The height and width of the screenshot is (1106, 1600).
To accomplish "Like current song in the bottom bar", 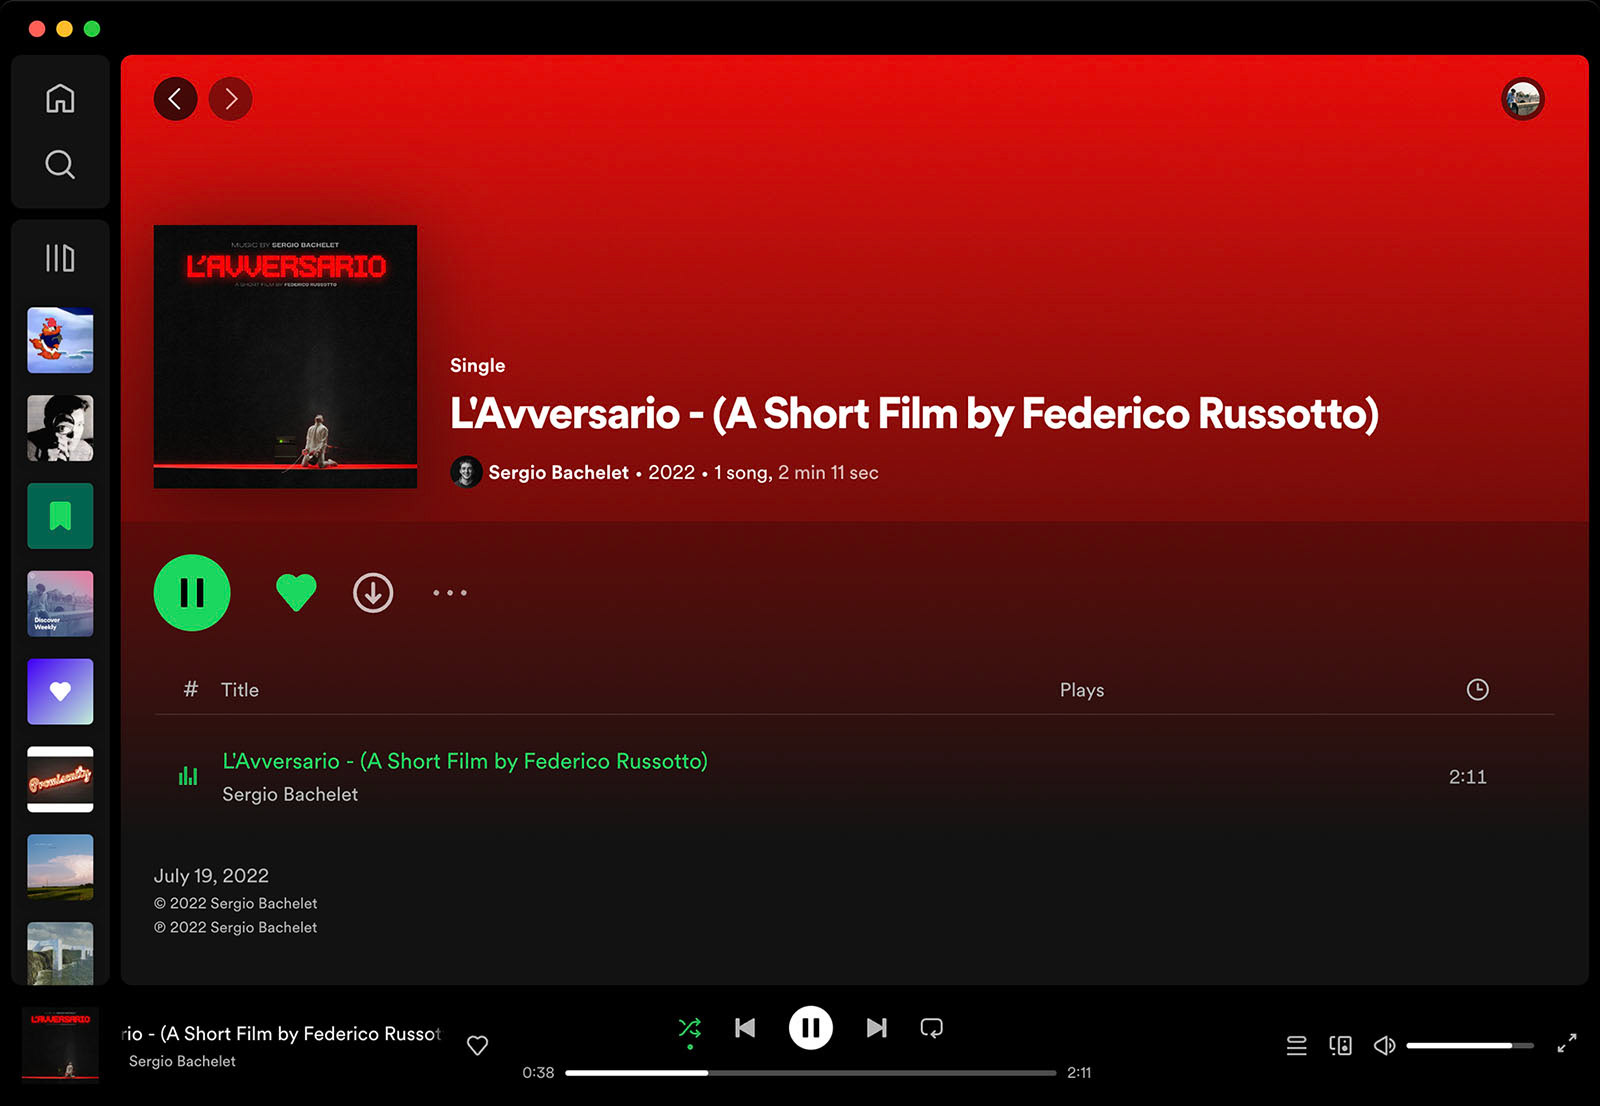I will pos(478,1045).
